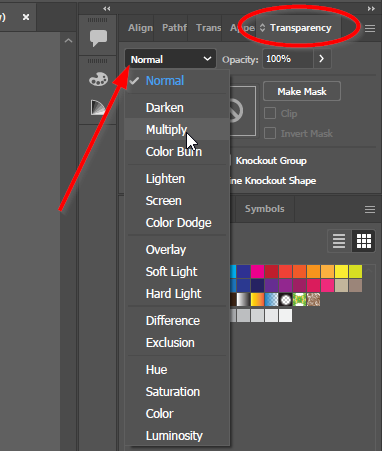Switch to the Transform tab
This screenshot has width=382, height=451.
[x=208, y=28]
